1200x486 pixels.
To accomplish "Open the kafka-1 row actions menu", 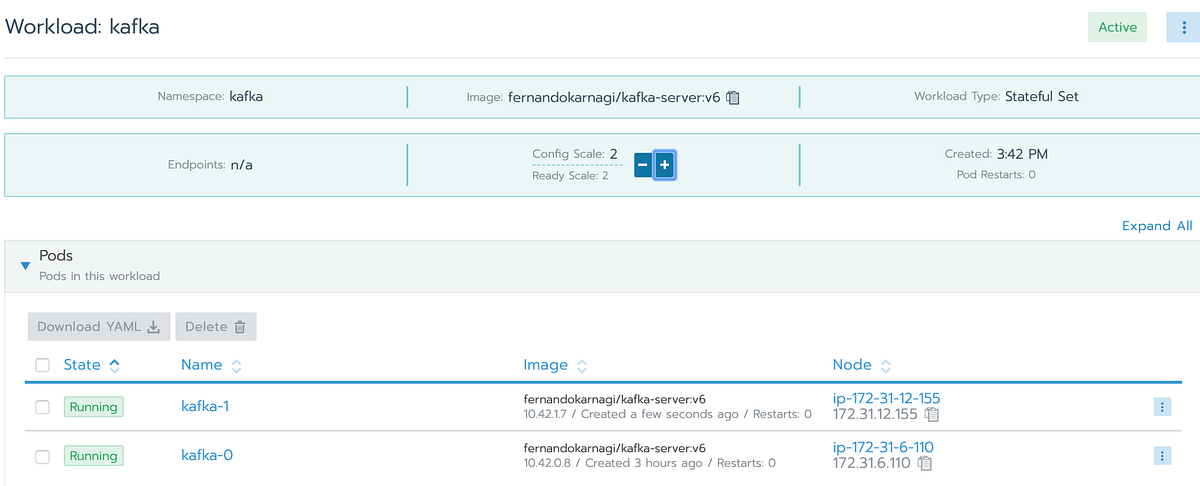I will point(1162,407).
